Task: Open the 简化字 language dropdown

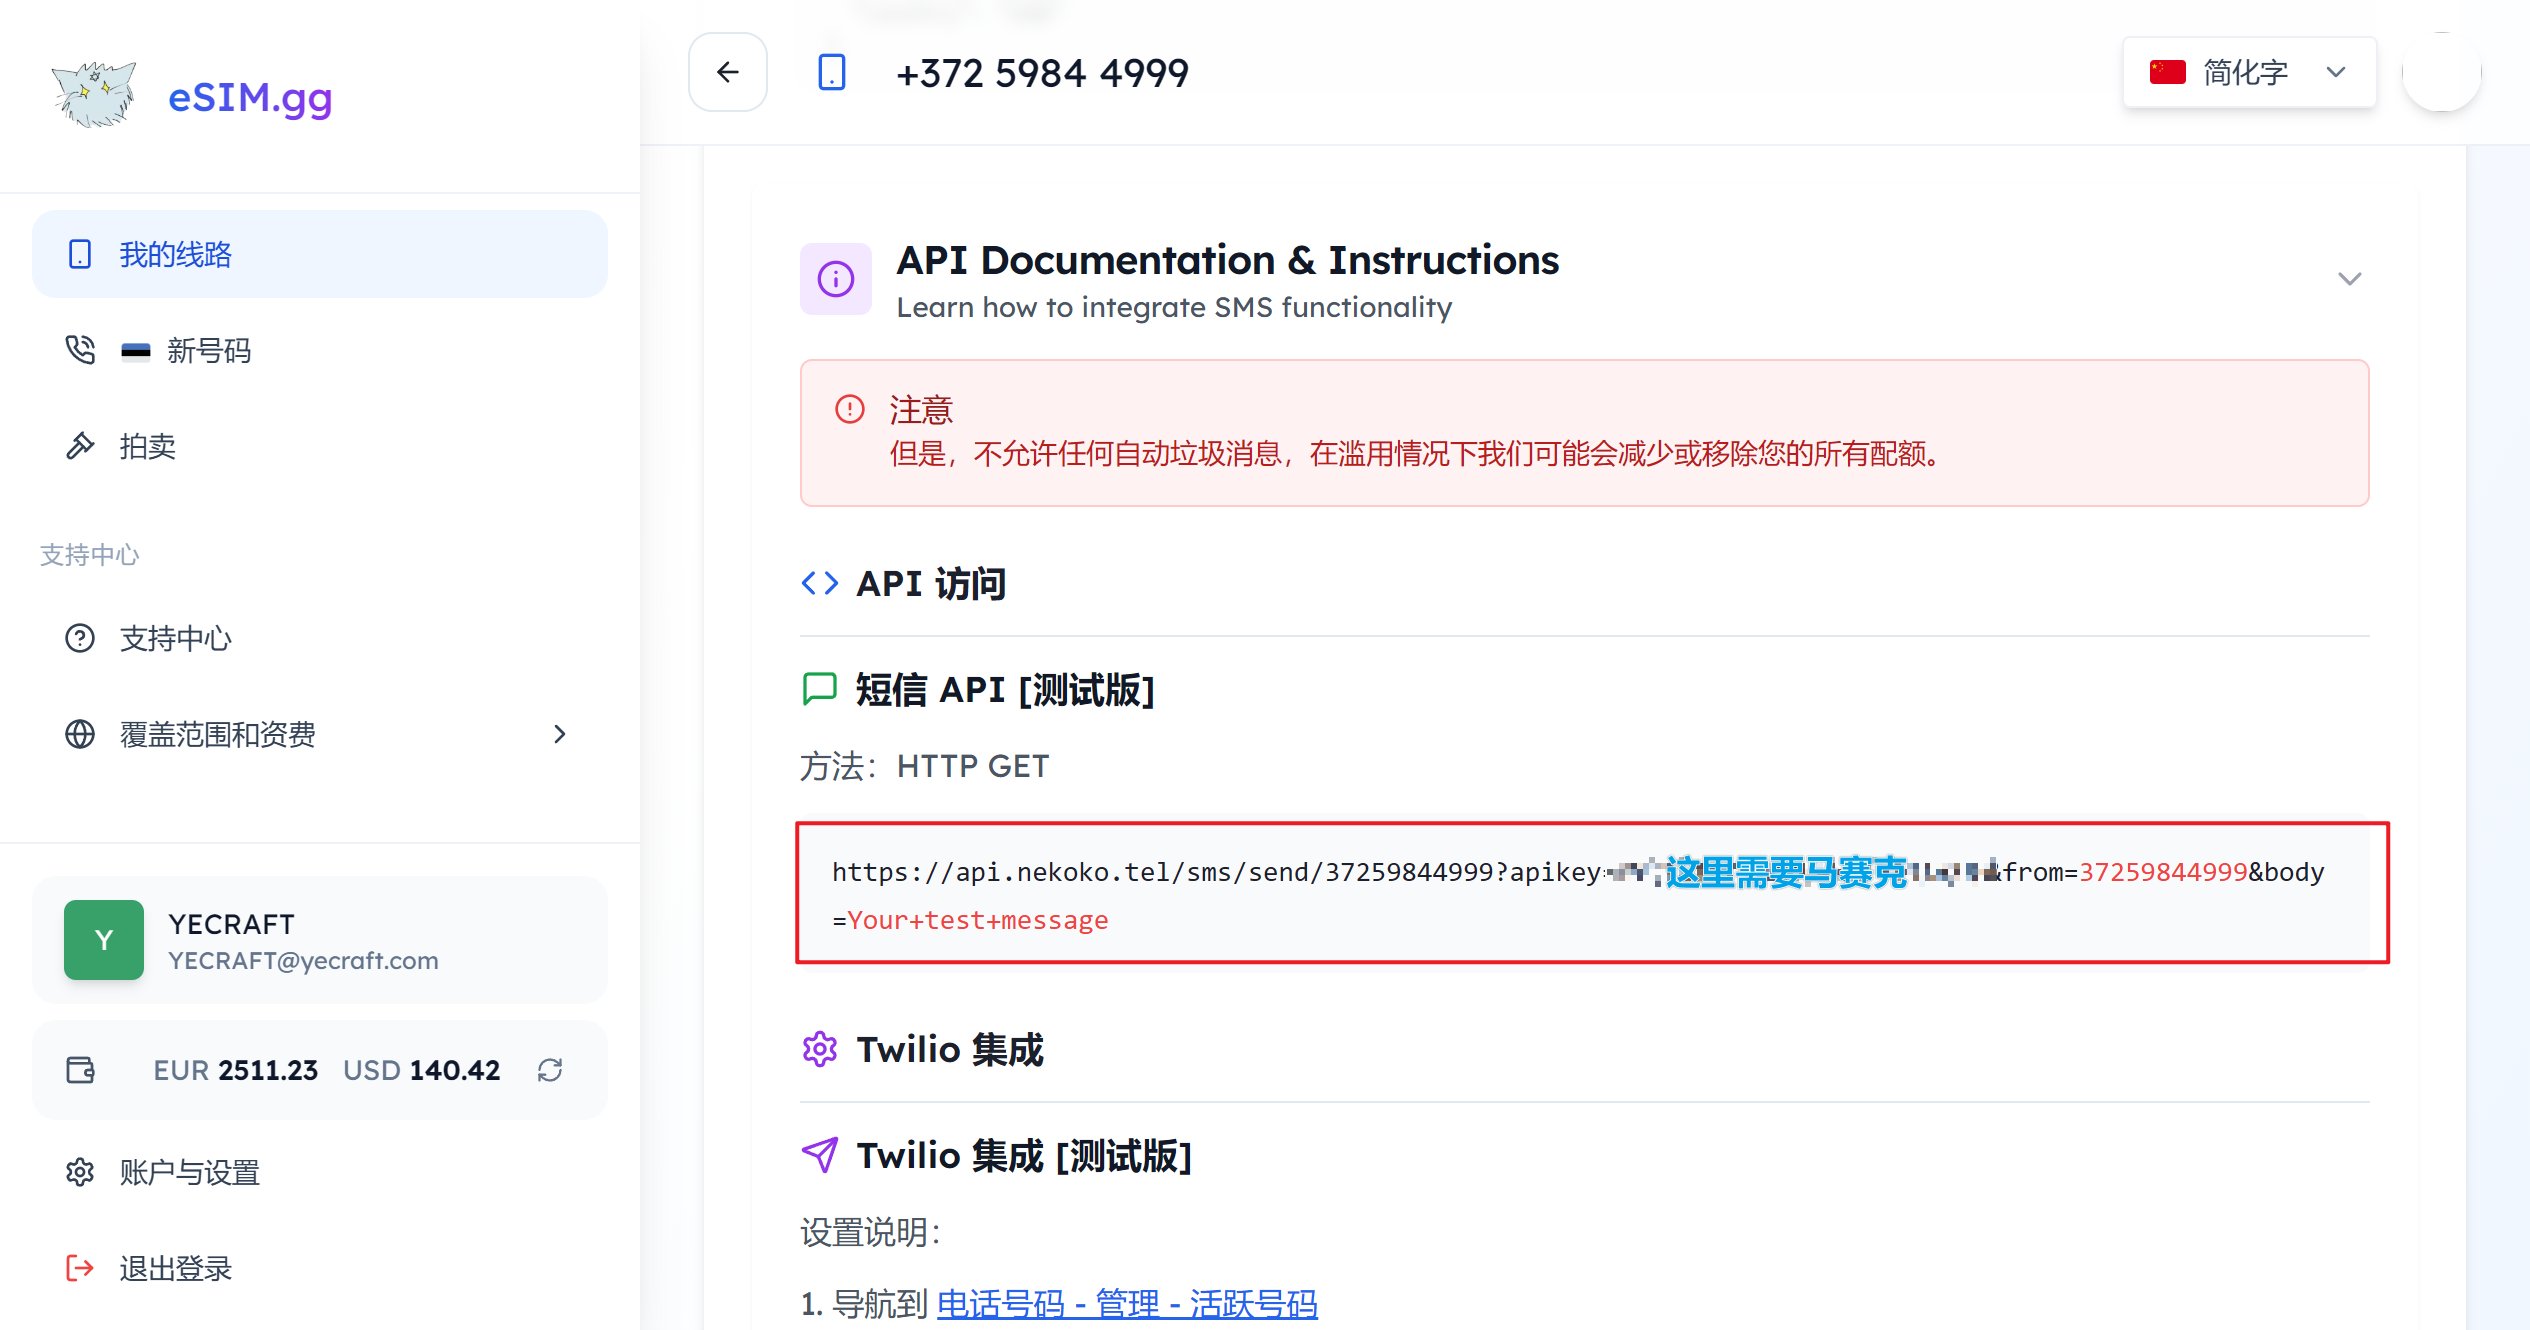Action: [x=2248, y=71]
